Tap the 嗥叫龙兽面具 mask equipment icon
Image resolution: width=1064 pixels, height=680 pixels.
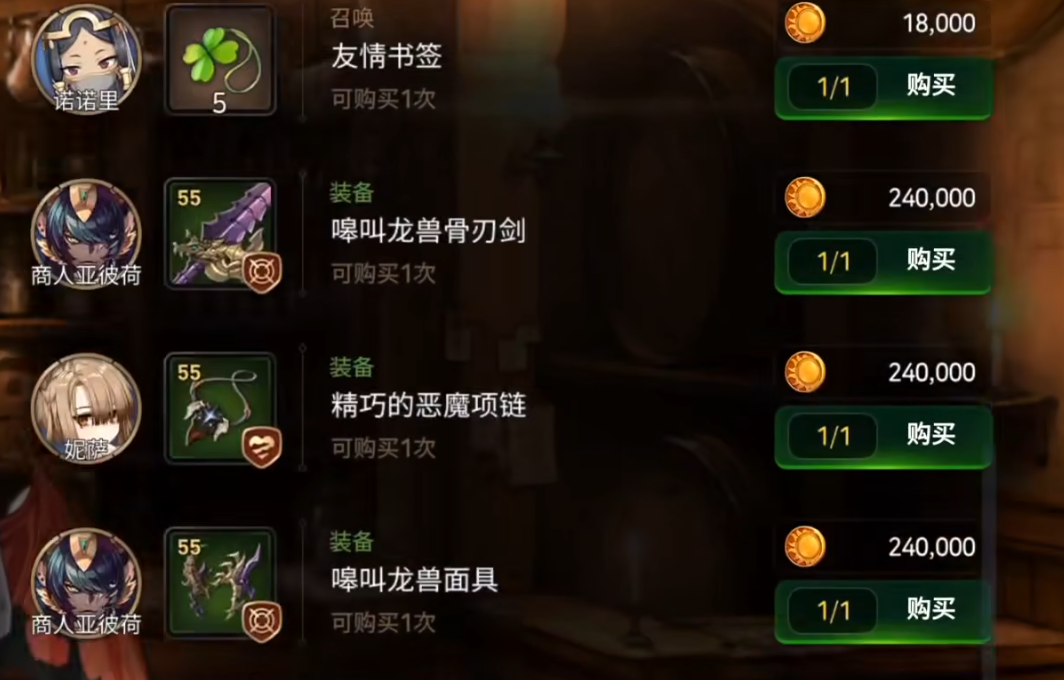pos(221,583)
